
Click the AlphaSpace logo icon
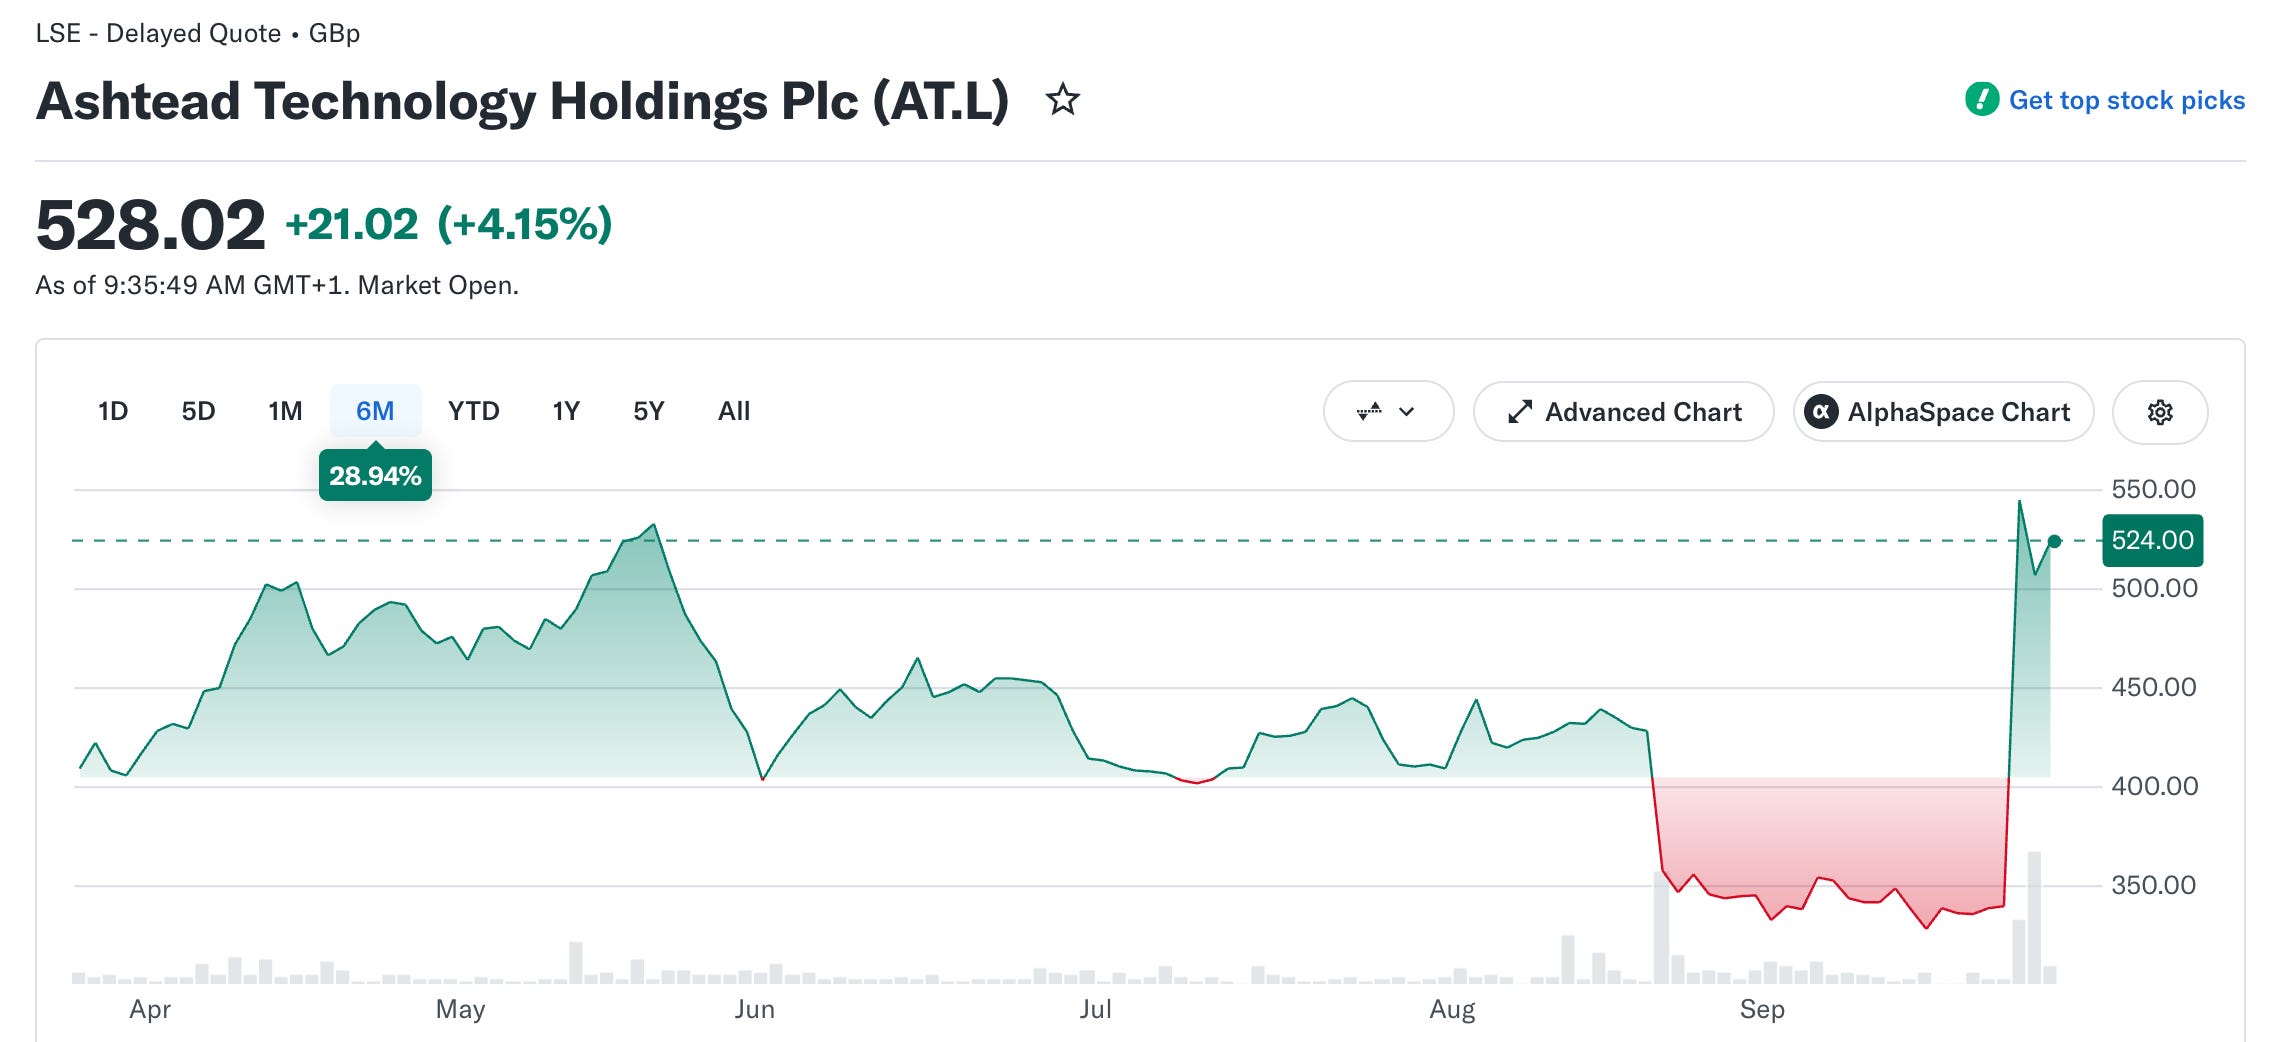tap(1821, 412)
